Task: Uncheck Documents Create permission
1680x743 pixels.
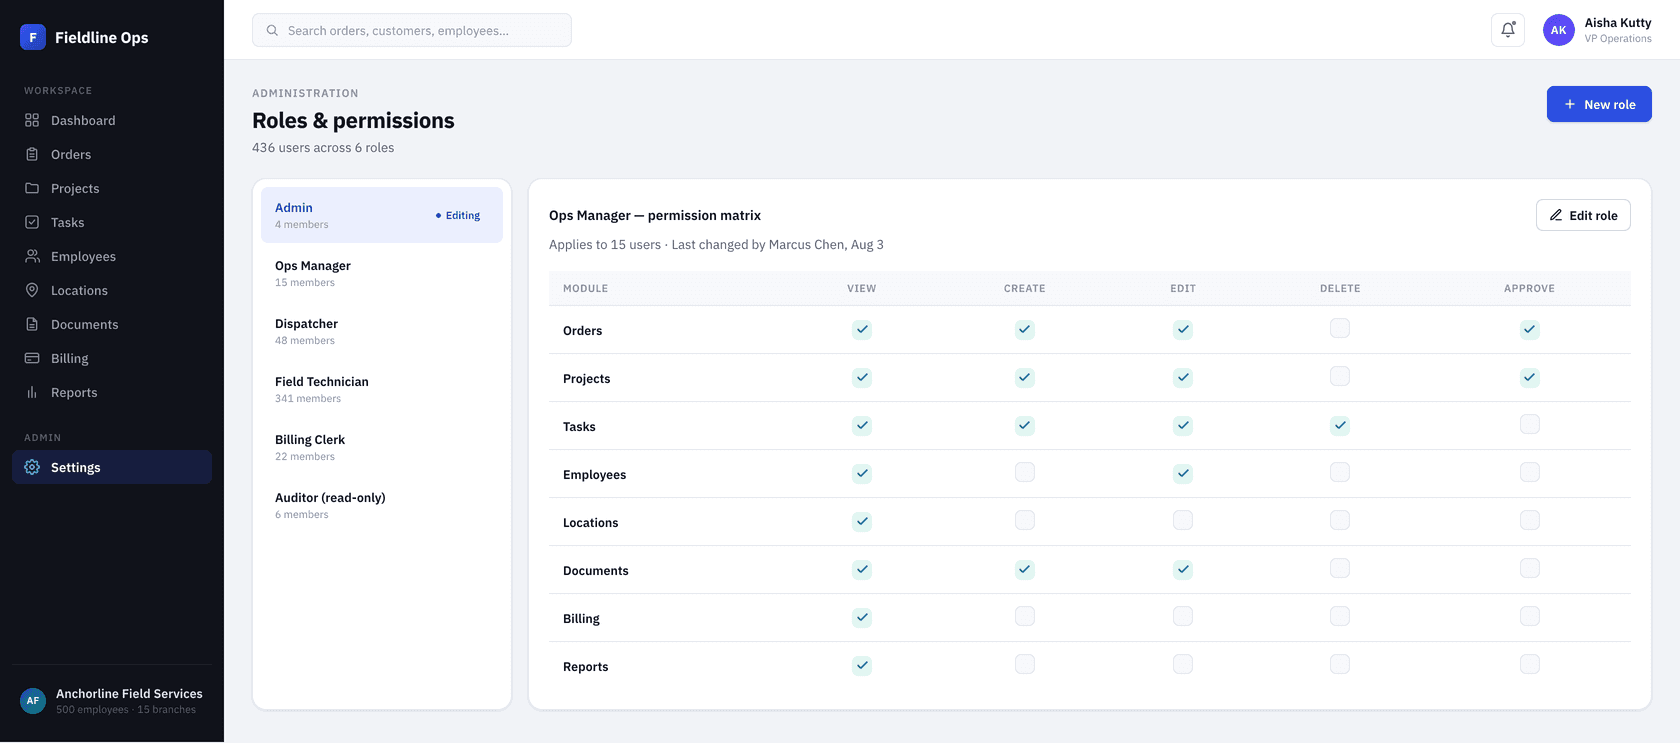Action: (1025, 569)
